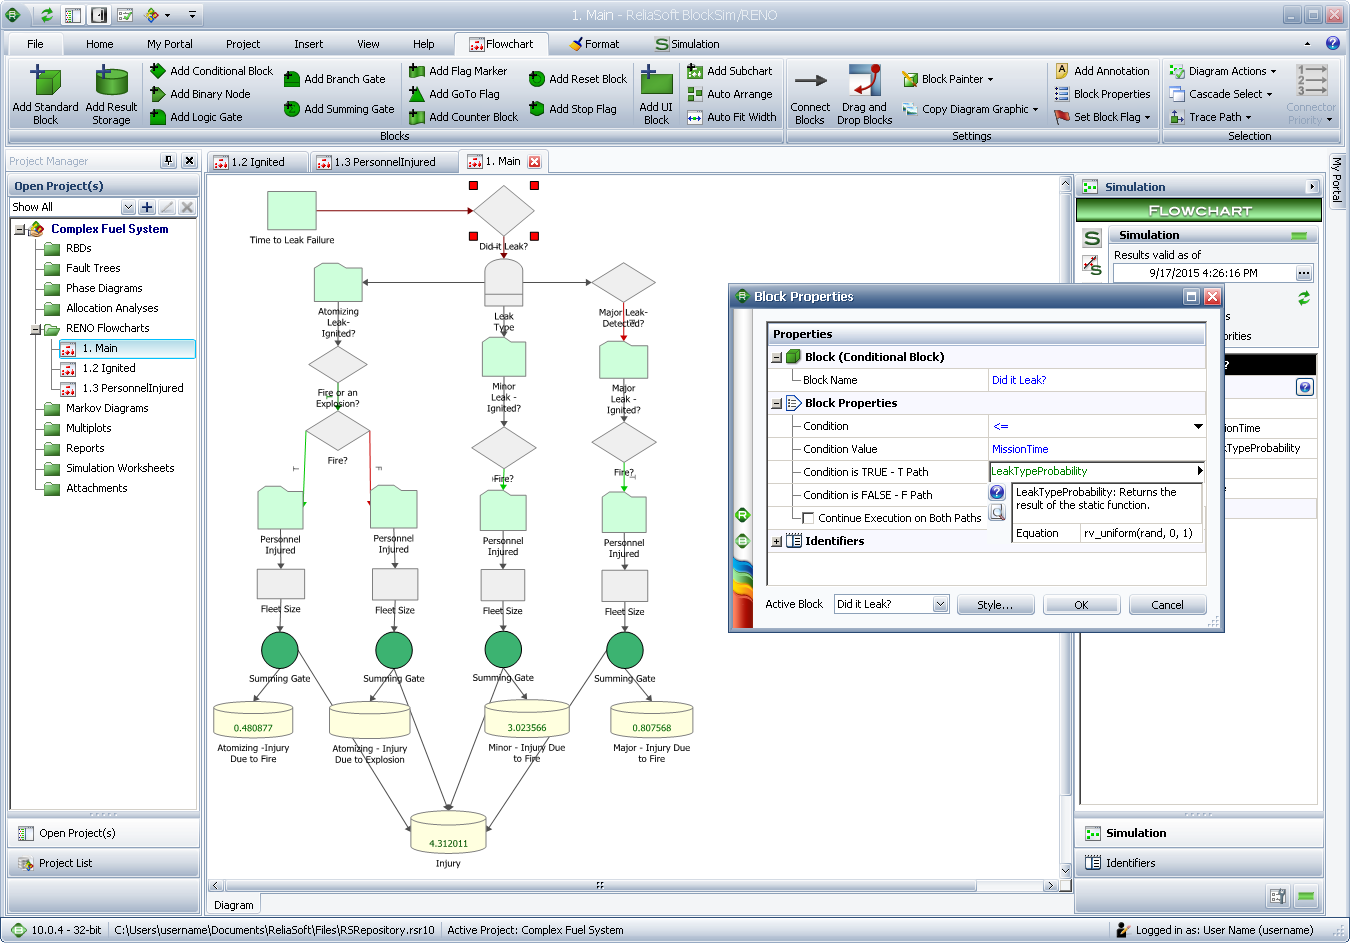Open the Show All filter dropdown
The image size is (1350, 943).
pyautogui.click(x=127, y=207)
